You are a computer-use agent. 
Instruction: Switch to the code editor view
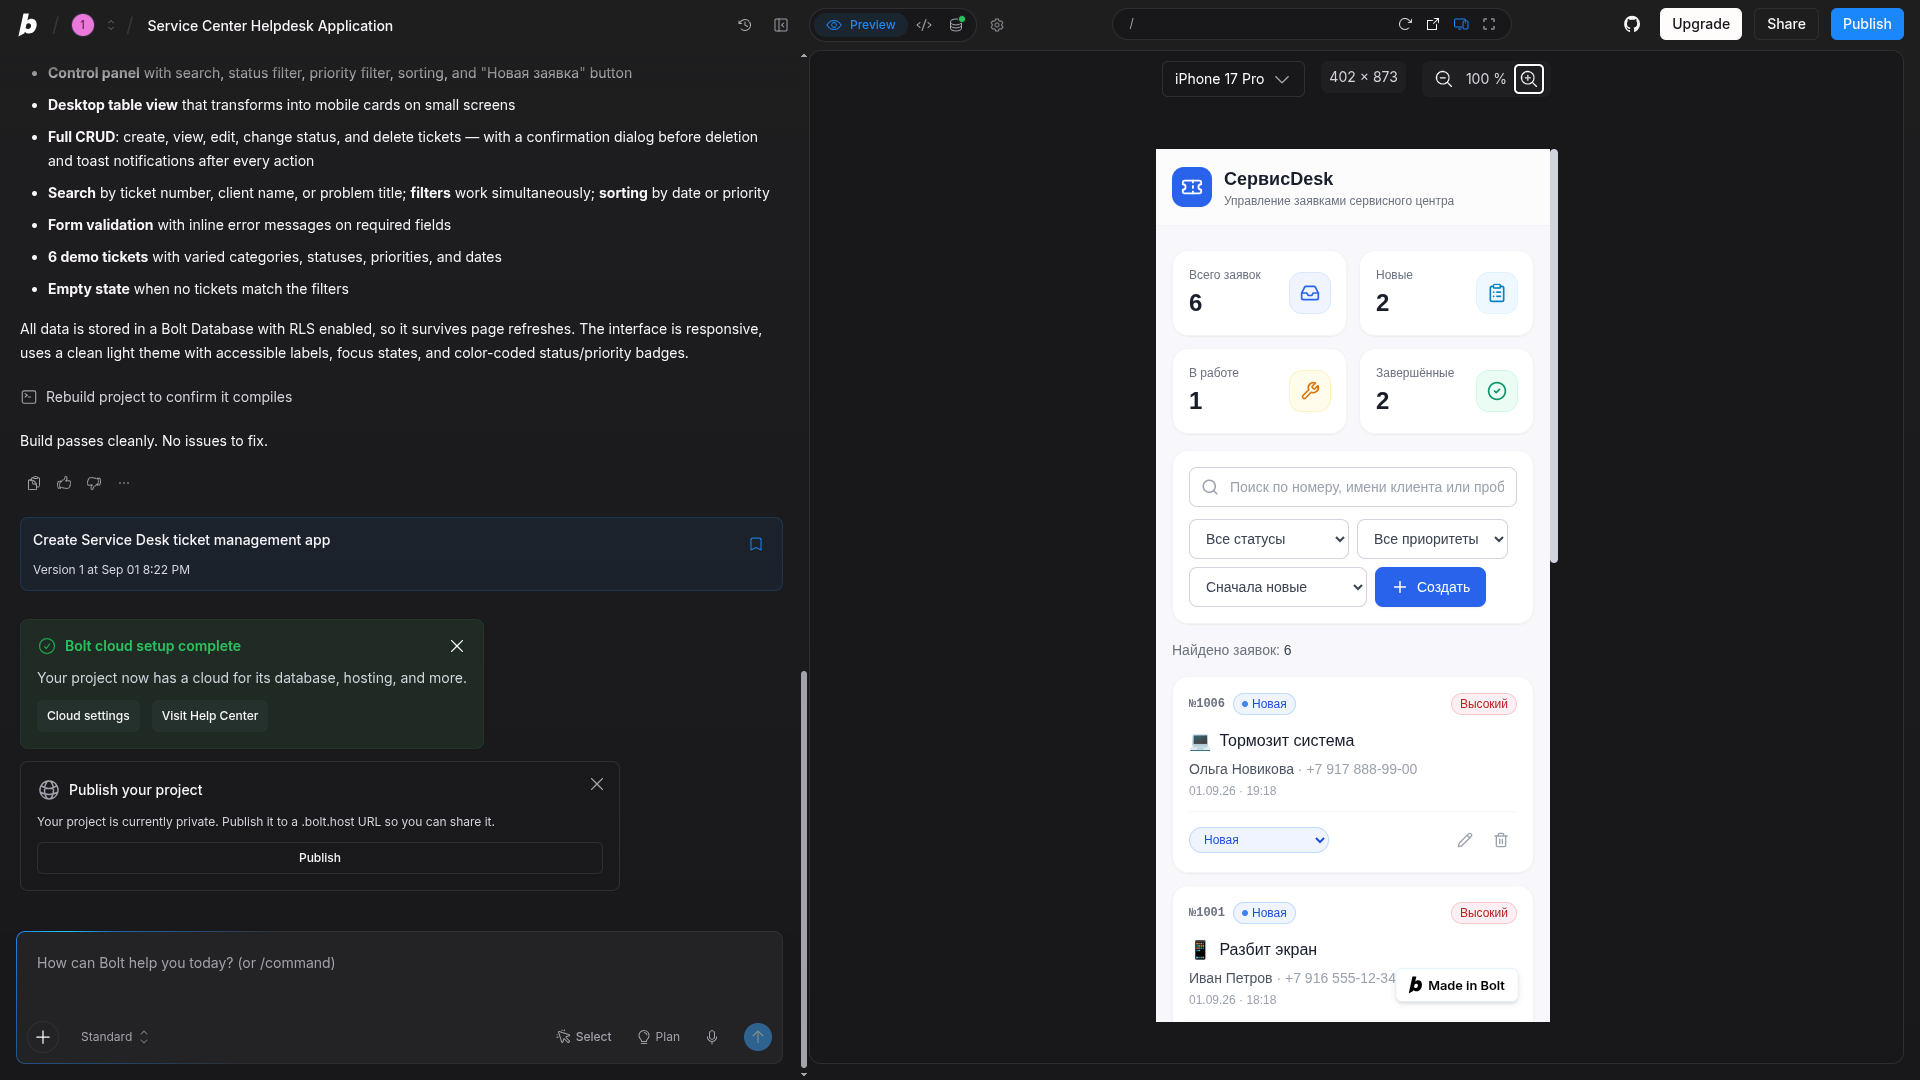click(924, 25)
